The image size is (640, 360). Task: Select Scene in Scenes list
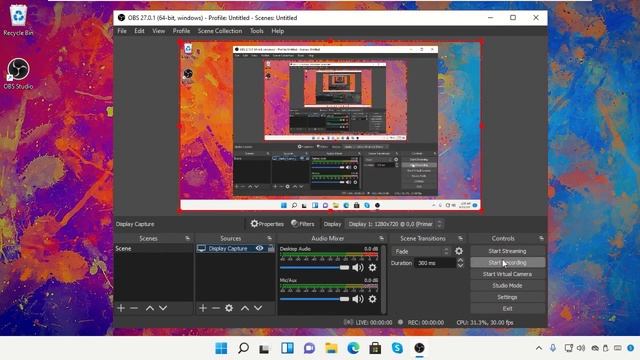coord(153,248)
